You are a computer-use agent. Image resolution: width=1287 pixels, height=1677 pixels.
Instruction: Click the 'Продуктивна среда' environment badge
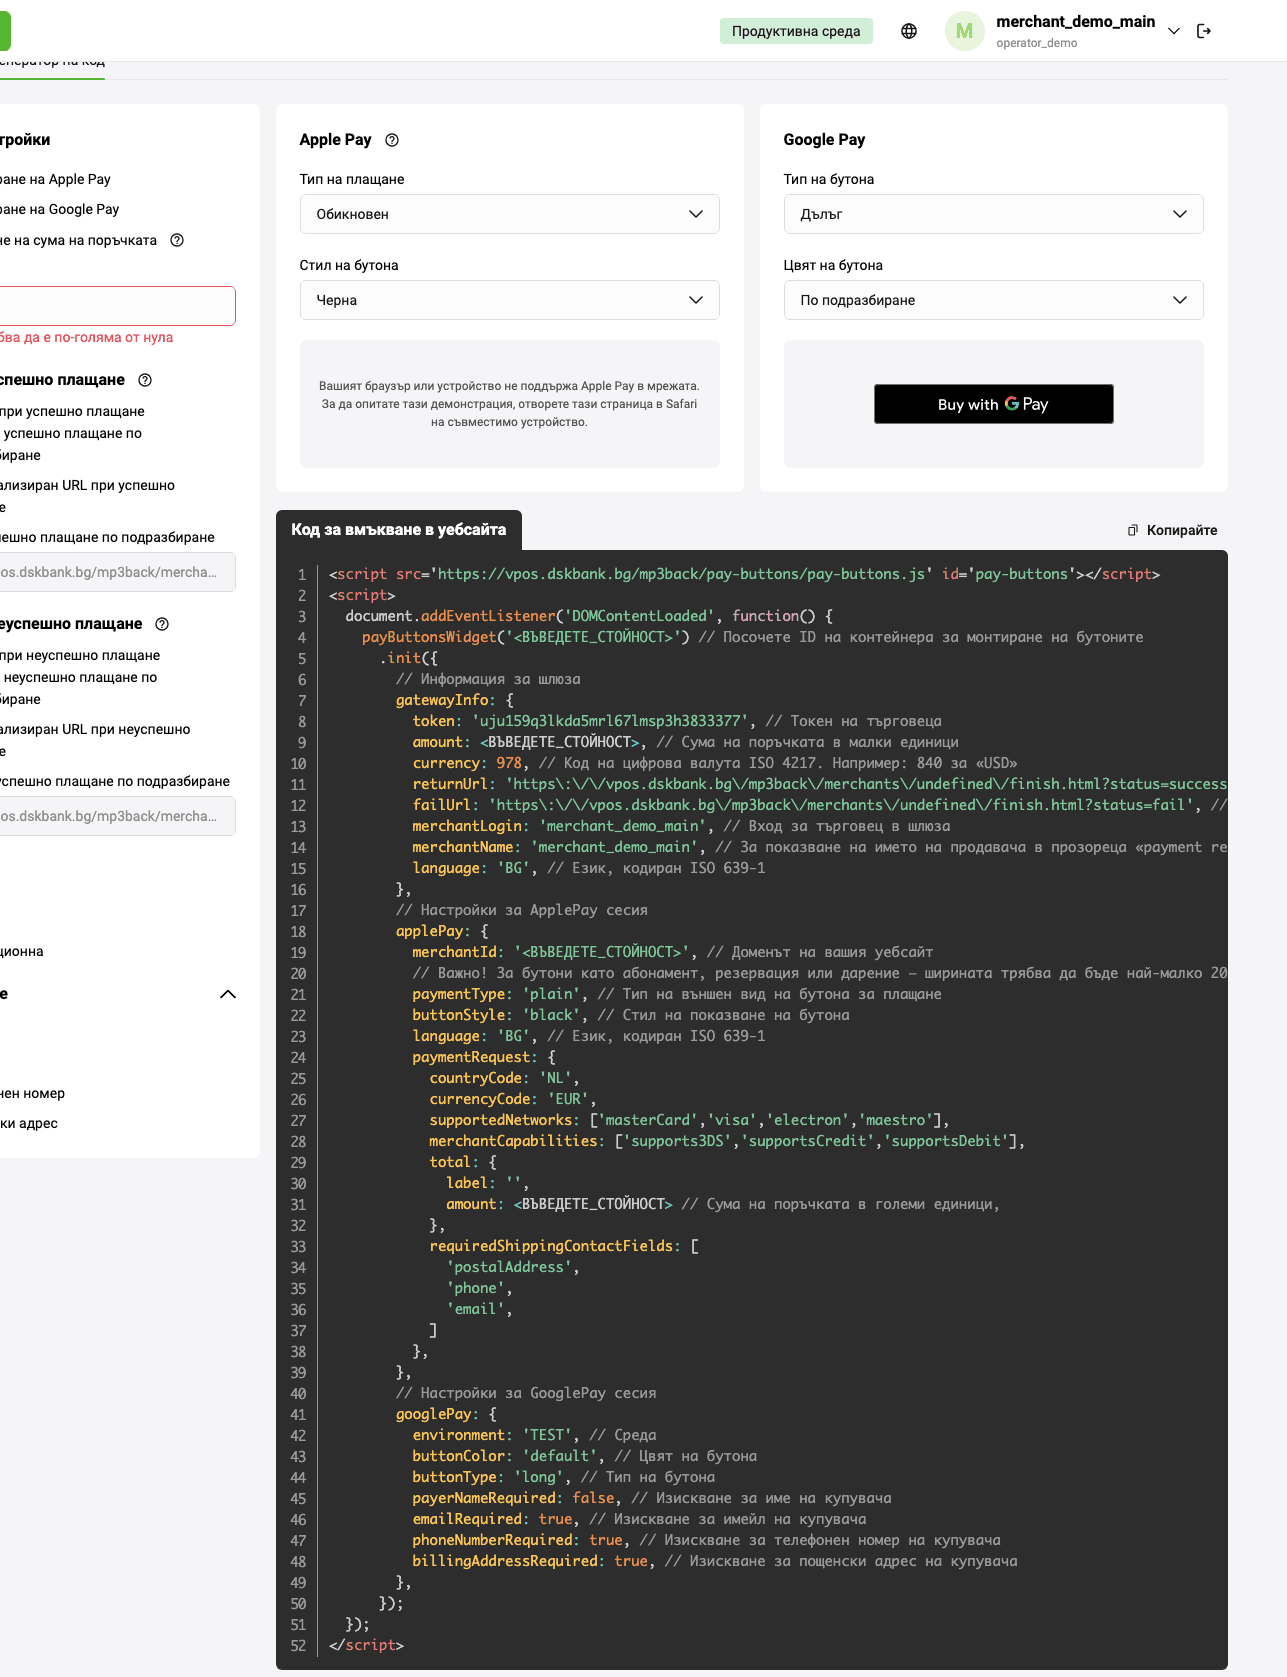click(796, 31)
